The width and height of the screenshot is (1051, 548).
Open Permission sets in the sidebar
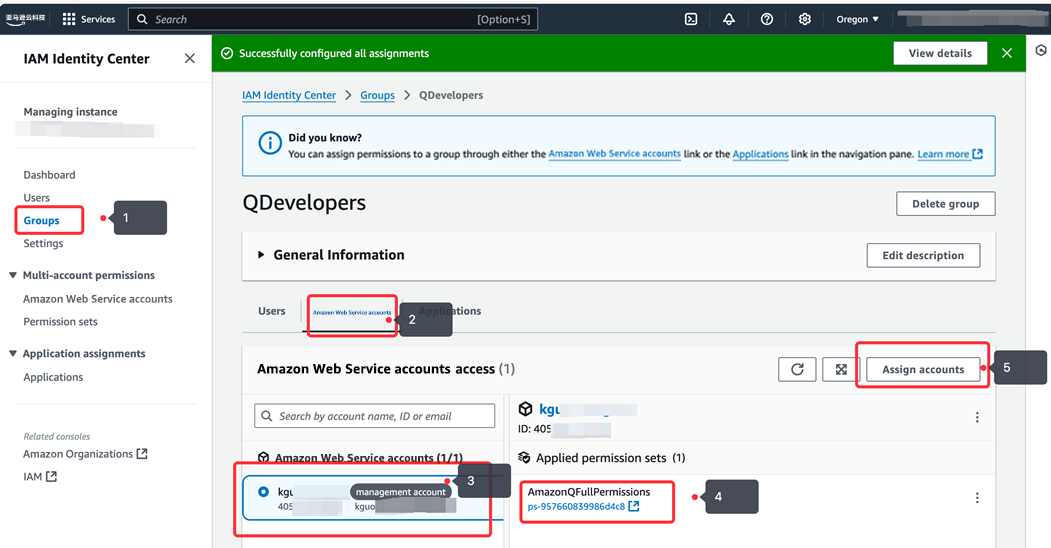tap(60, 322)
